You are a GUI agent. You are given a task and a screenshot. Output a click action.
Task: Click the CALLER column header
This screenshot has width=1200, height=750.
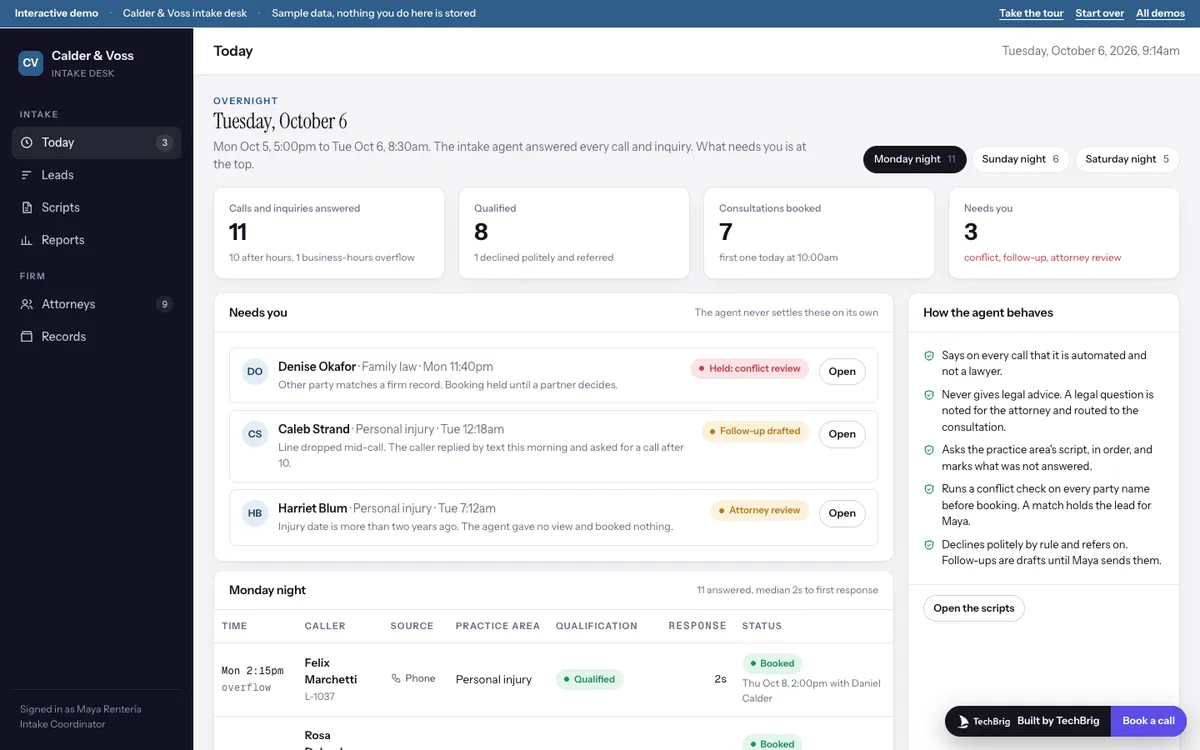(x=325, y=626)
